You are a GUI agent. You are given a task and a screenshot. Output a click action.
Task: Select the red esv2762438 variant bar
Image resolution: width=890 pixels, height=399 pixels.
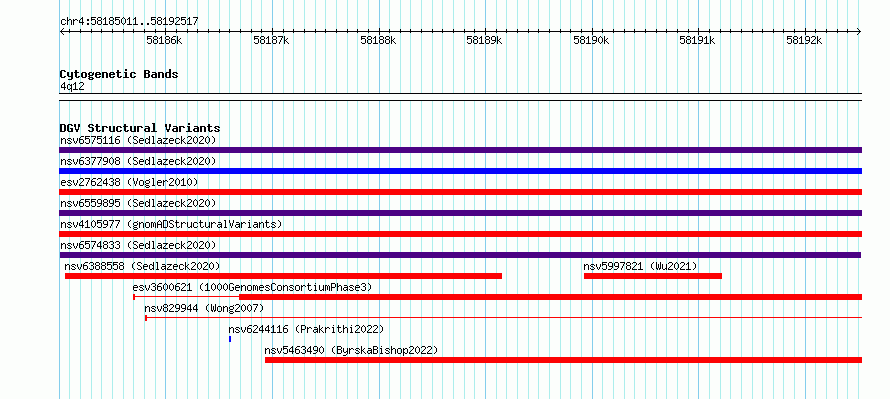pos(460,192)
